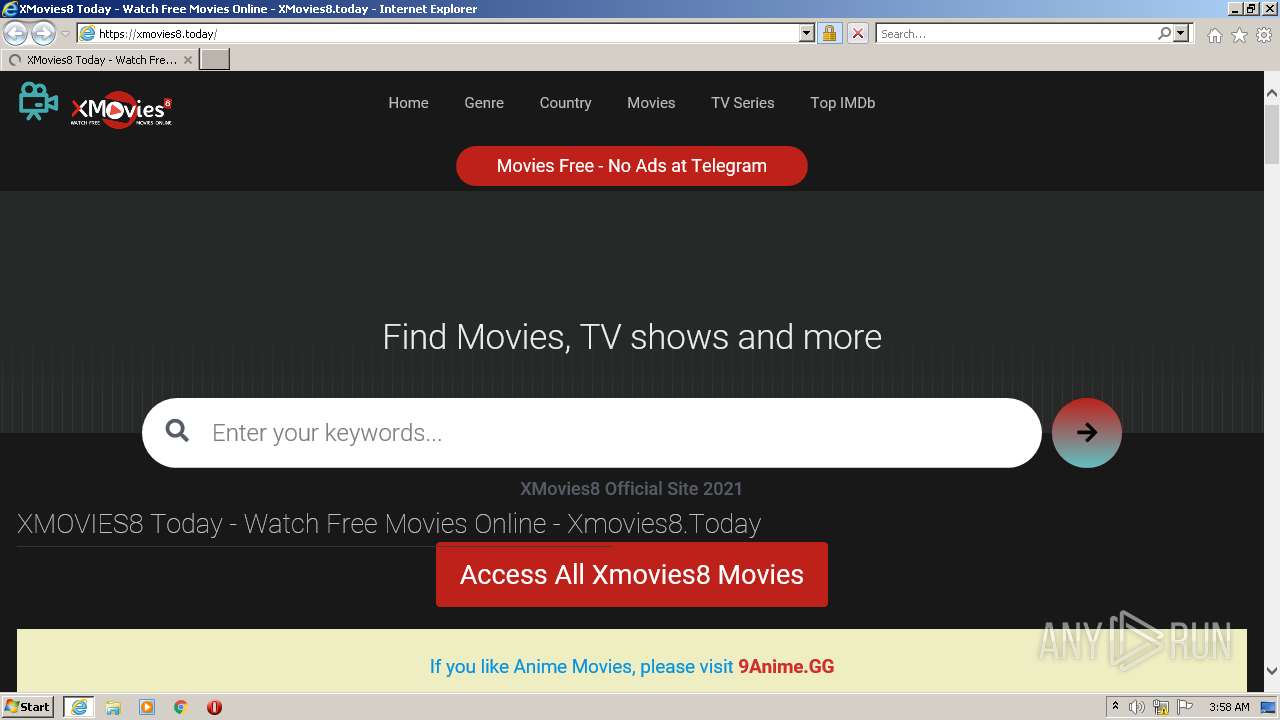This screenshot has height=720, width=1280.
Task: Open the search provider dropdown arrow
Action: 1181,34
